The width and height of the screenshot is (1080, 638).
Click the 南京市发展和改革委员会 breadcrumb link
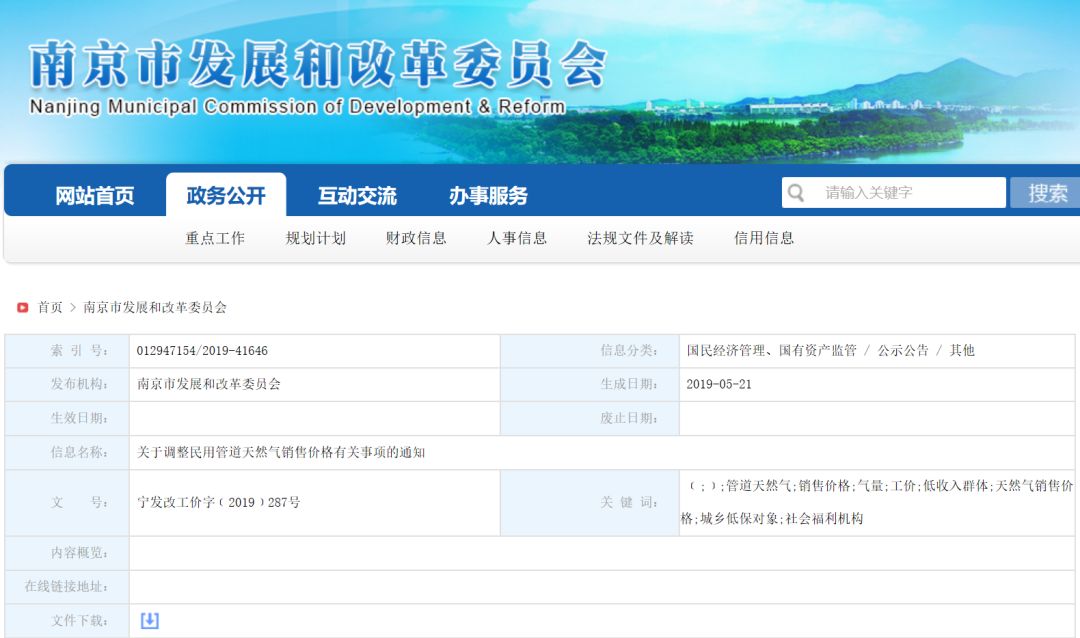tap(155, 307)
